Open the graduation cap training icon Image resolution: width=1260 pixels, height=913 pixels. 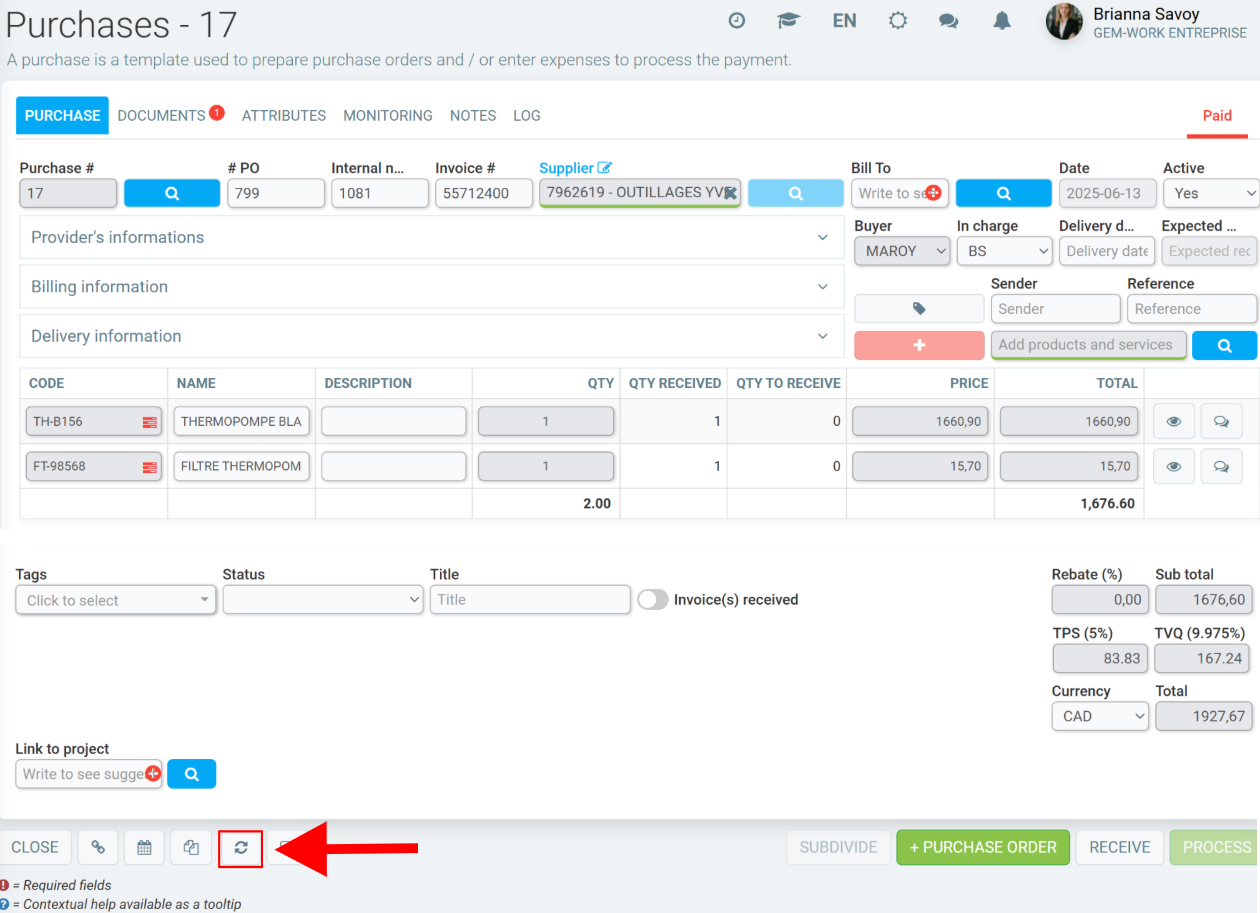[789, 20]
